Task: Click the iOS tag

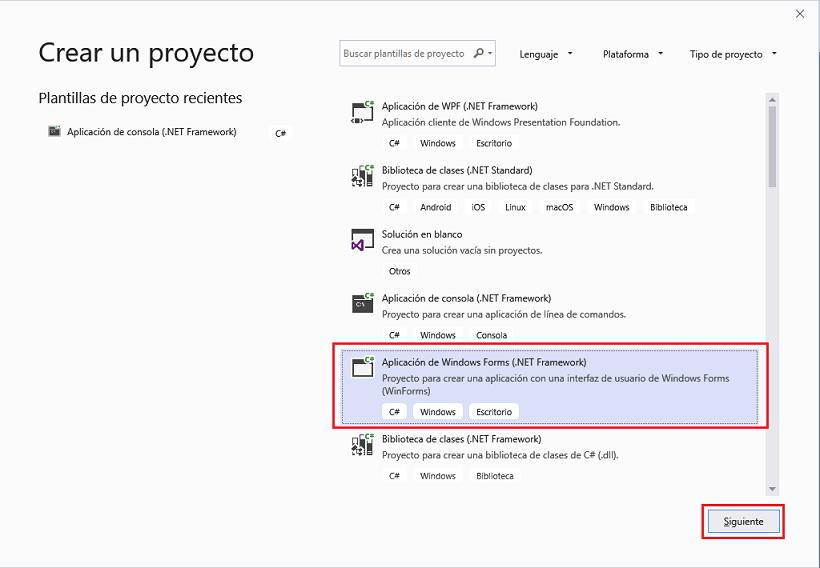Action: click(478, 207)
